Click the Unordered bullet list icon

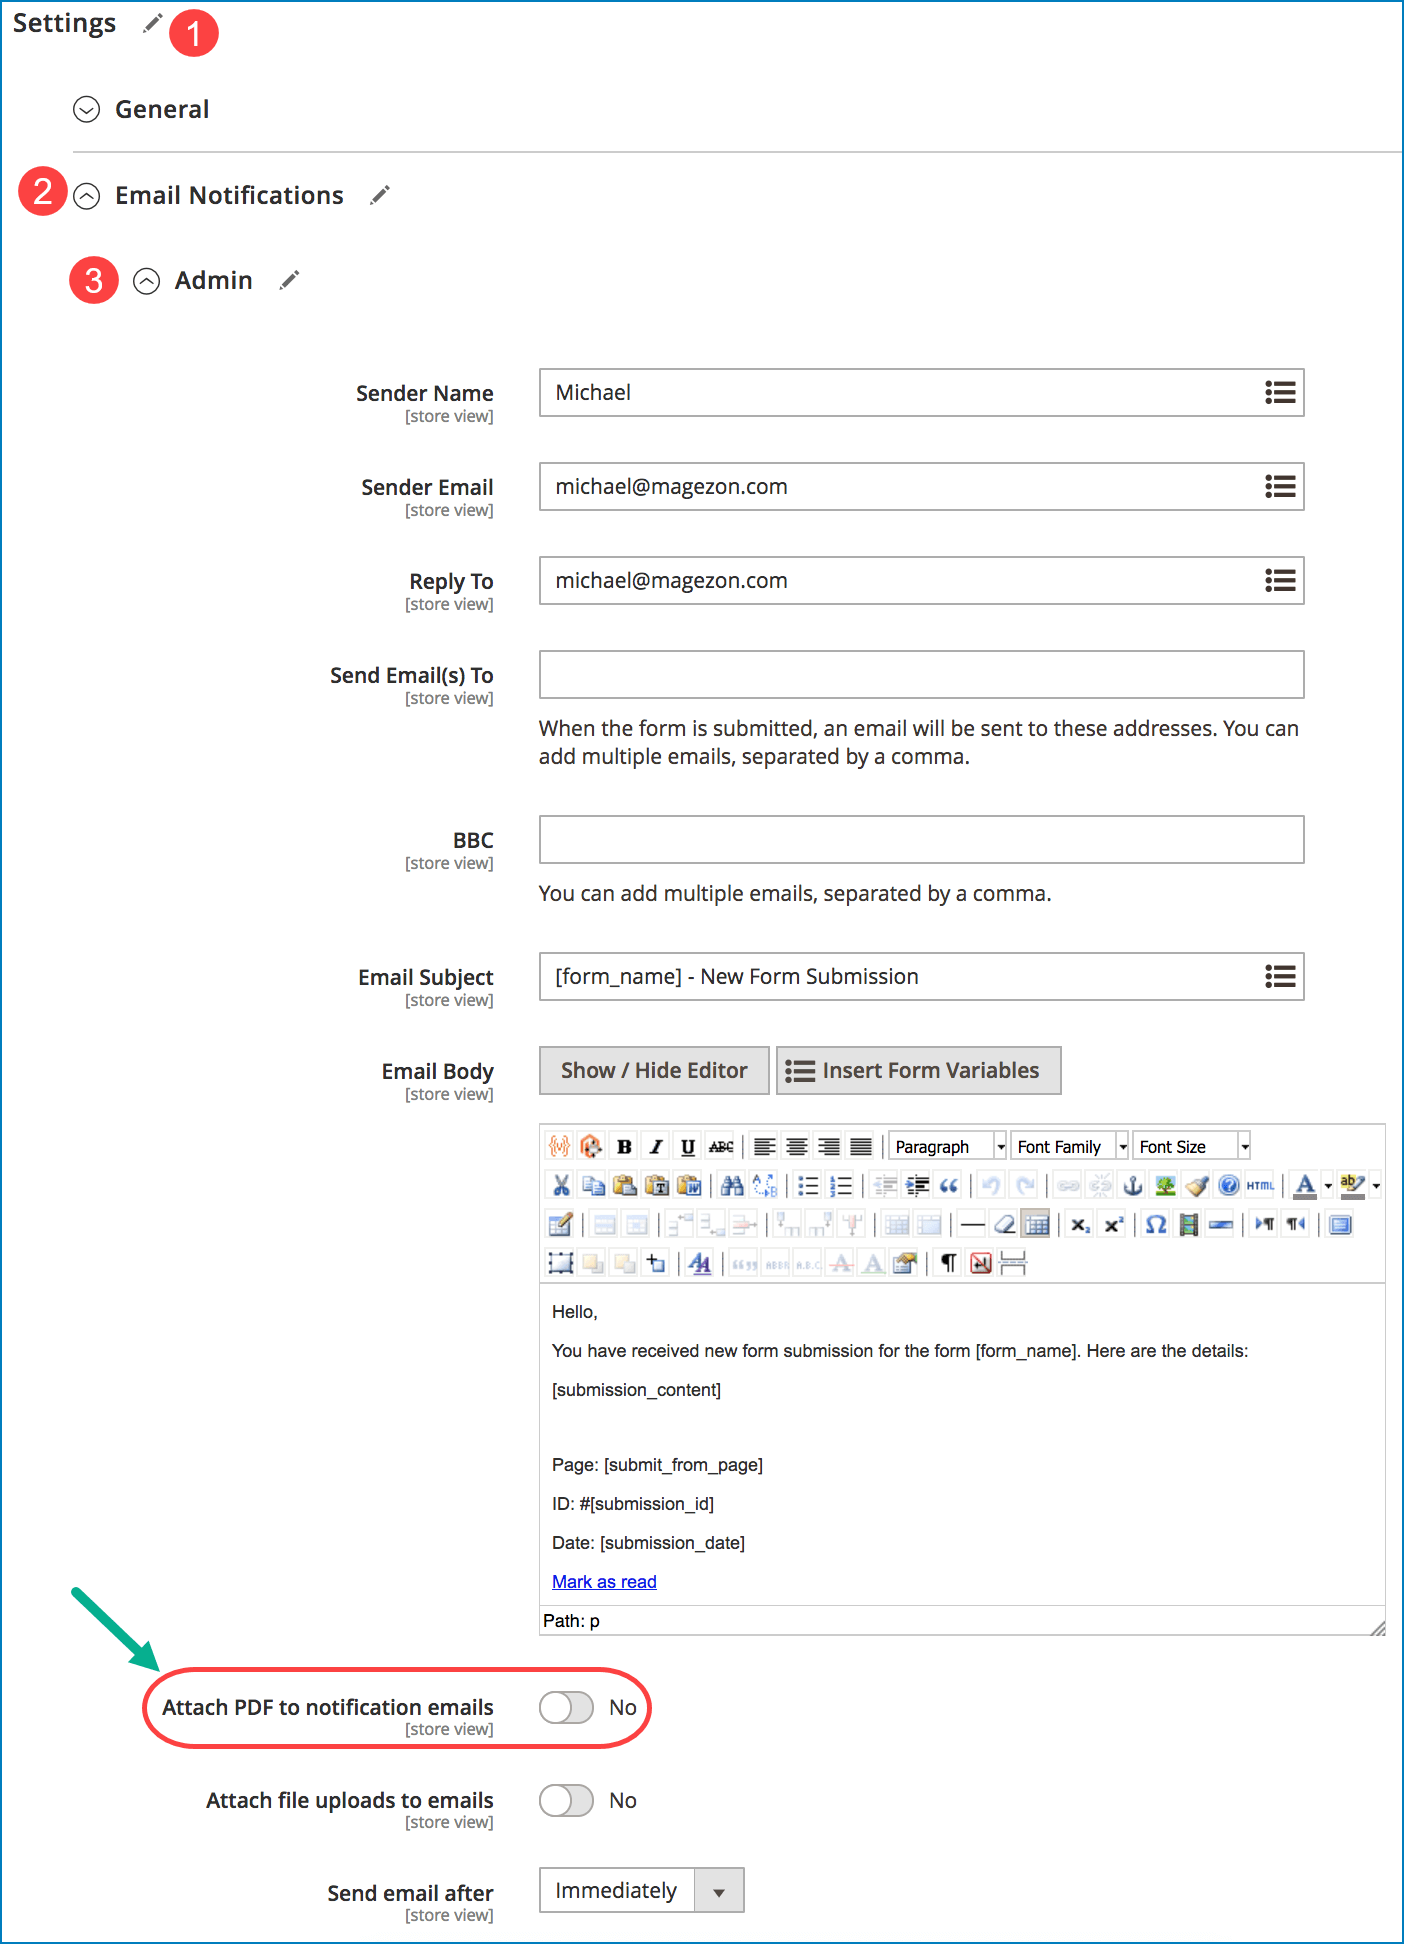click(808, 1185)
